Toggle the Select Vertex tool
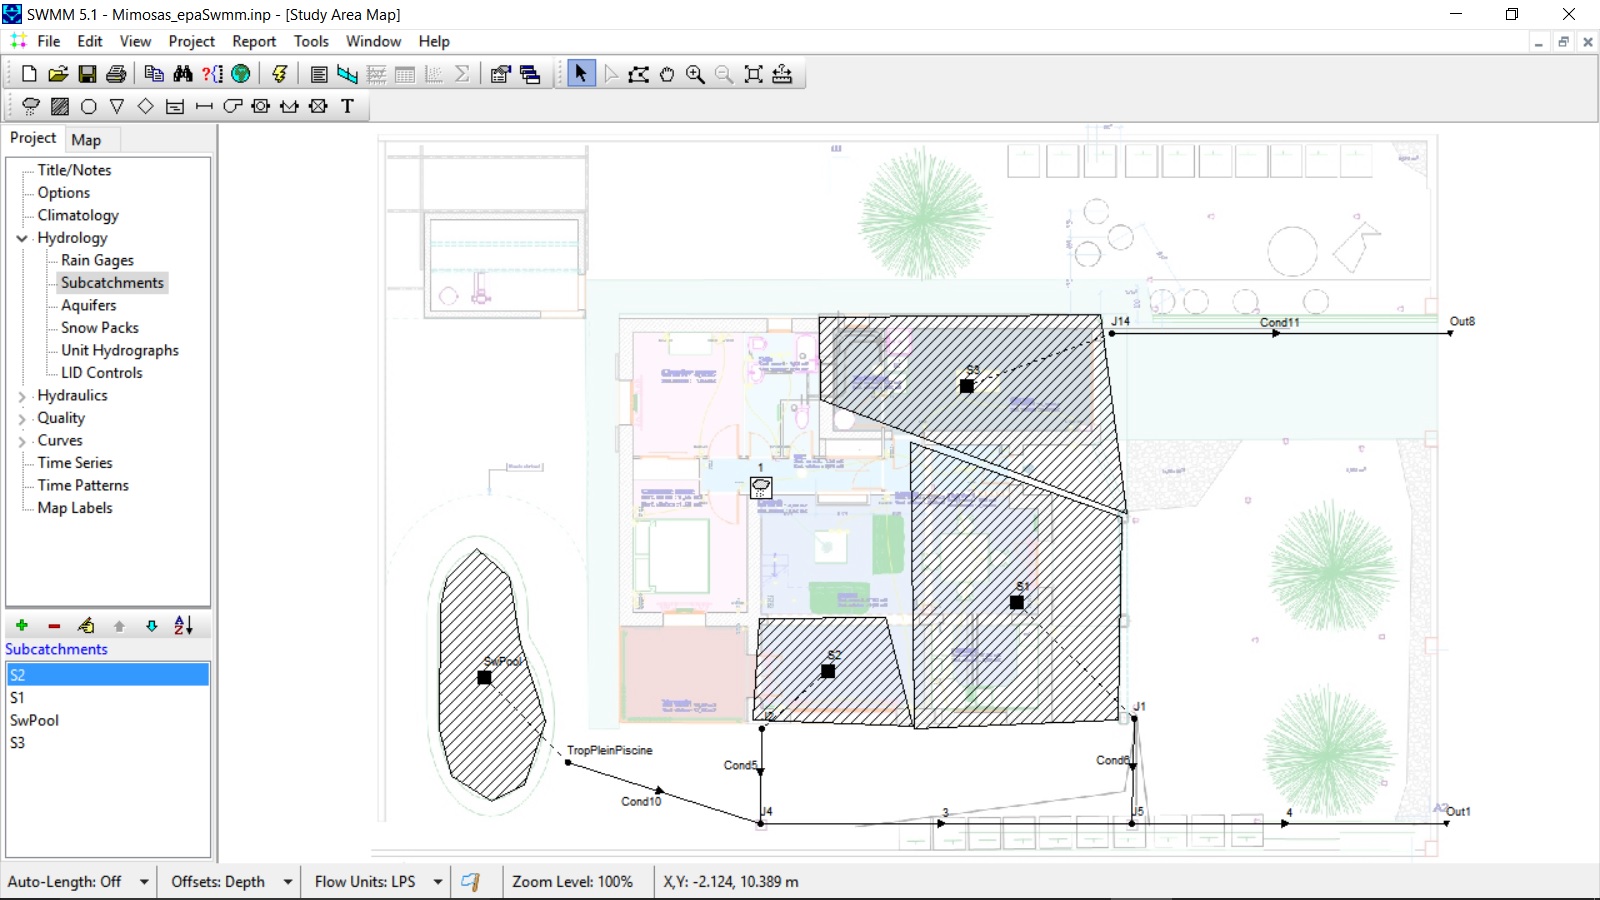This screenshot has height=900, width=1600. [x=610, y=74]
